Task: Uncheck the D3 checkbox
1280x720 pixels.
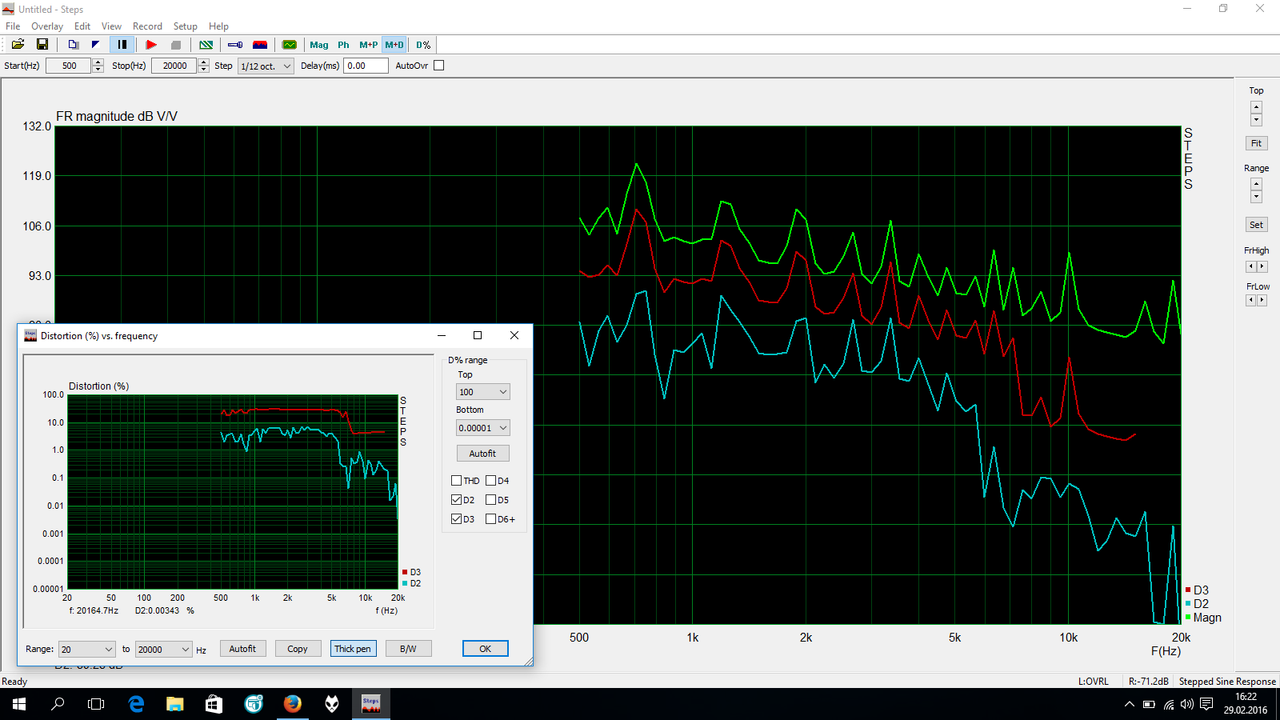Action: (457, 519)
